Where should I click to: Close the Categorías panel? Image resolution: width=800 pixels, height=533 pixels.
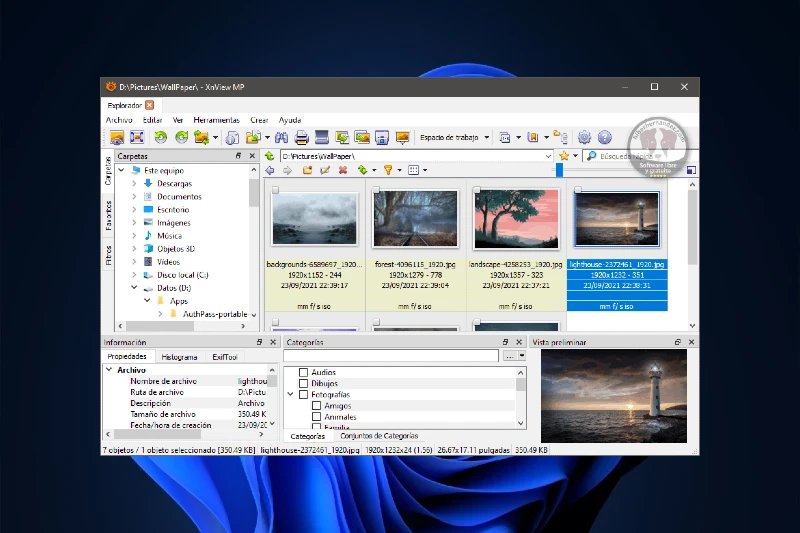519,342
